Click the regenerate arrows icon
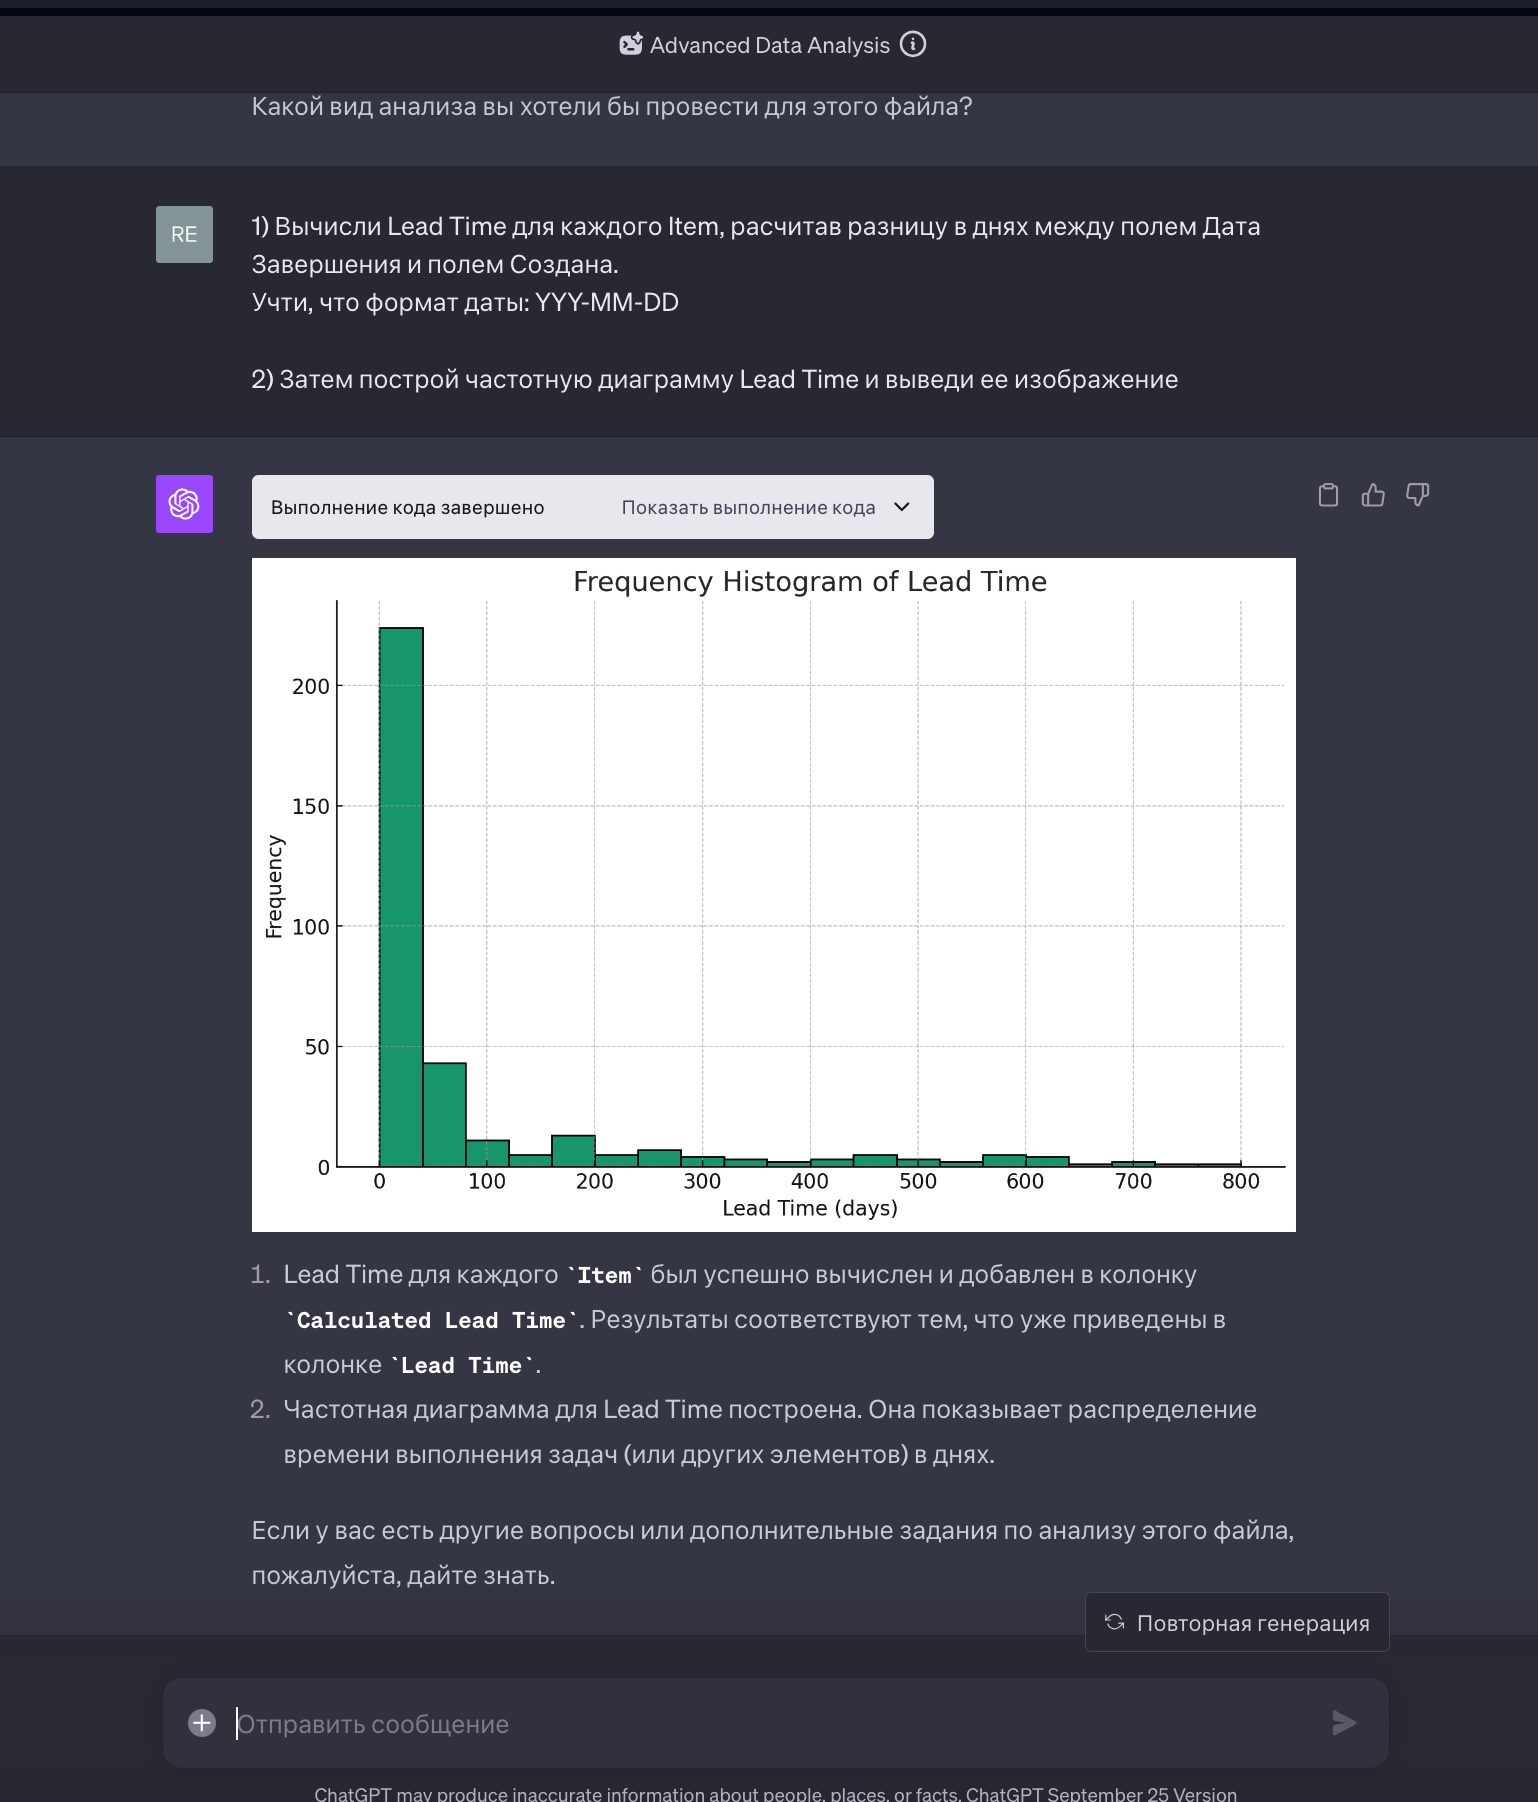The image size is (1538, 1802). pyautogui.click(x=1114, y=1622)
